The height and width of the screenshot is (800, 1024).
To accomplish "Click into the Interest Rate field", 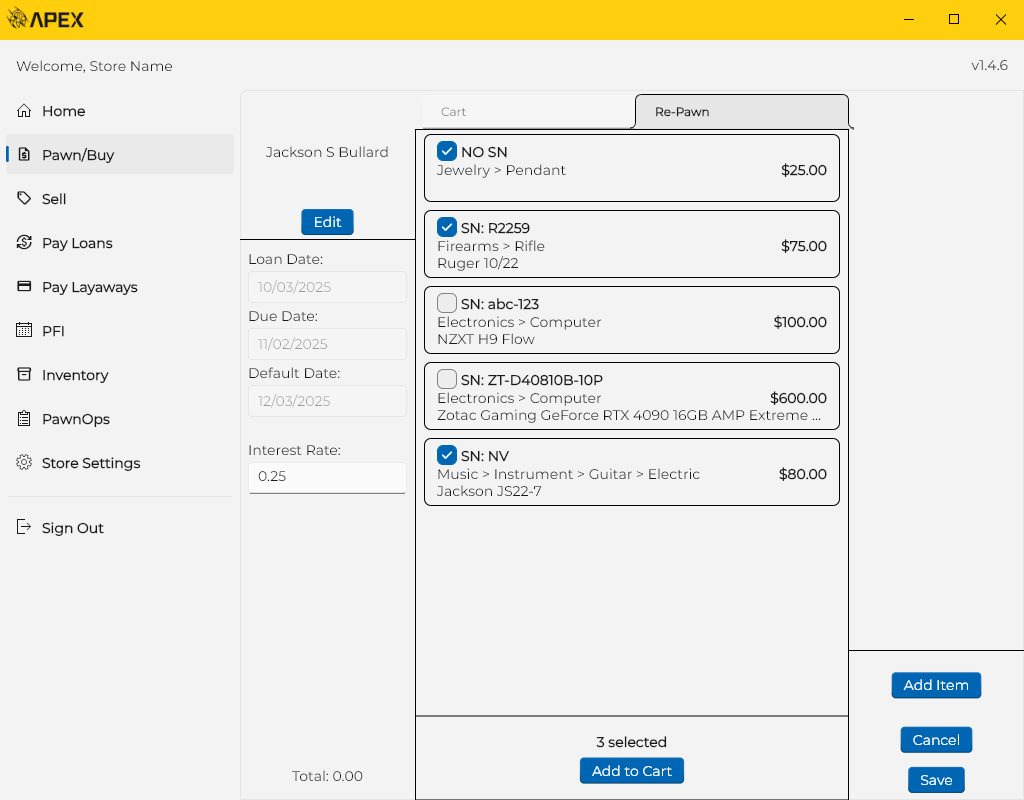I will [x=327, y=477].
